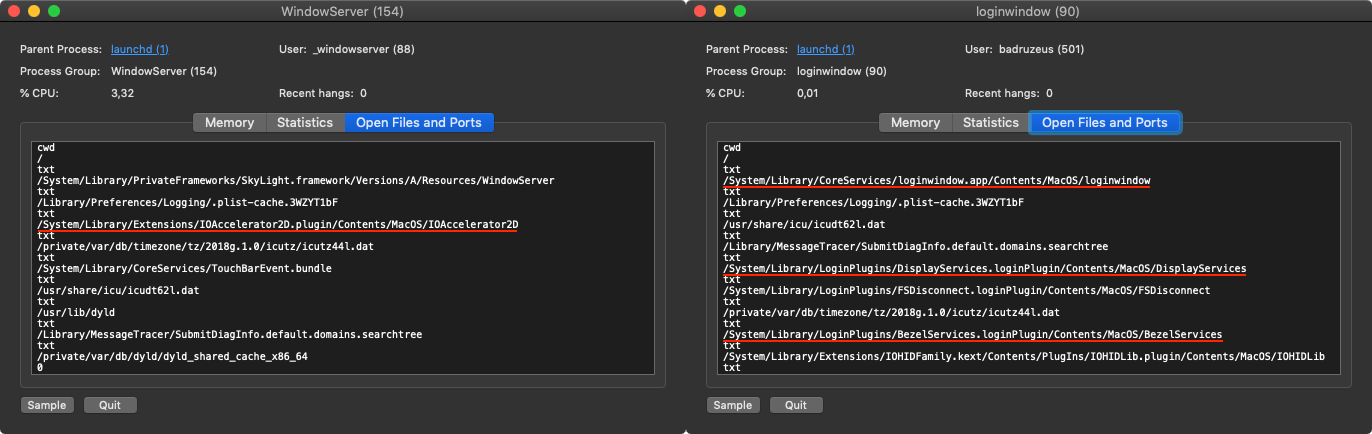
Task: Click SubmitDiagInfo searchtree path in loginwindow window
Action: point(915,247)
